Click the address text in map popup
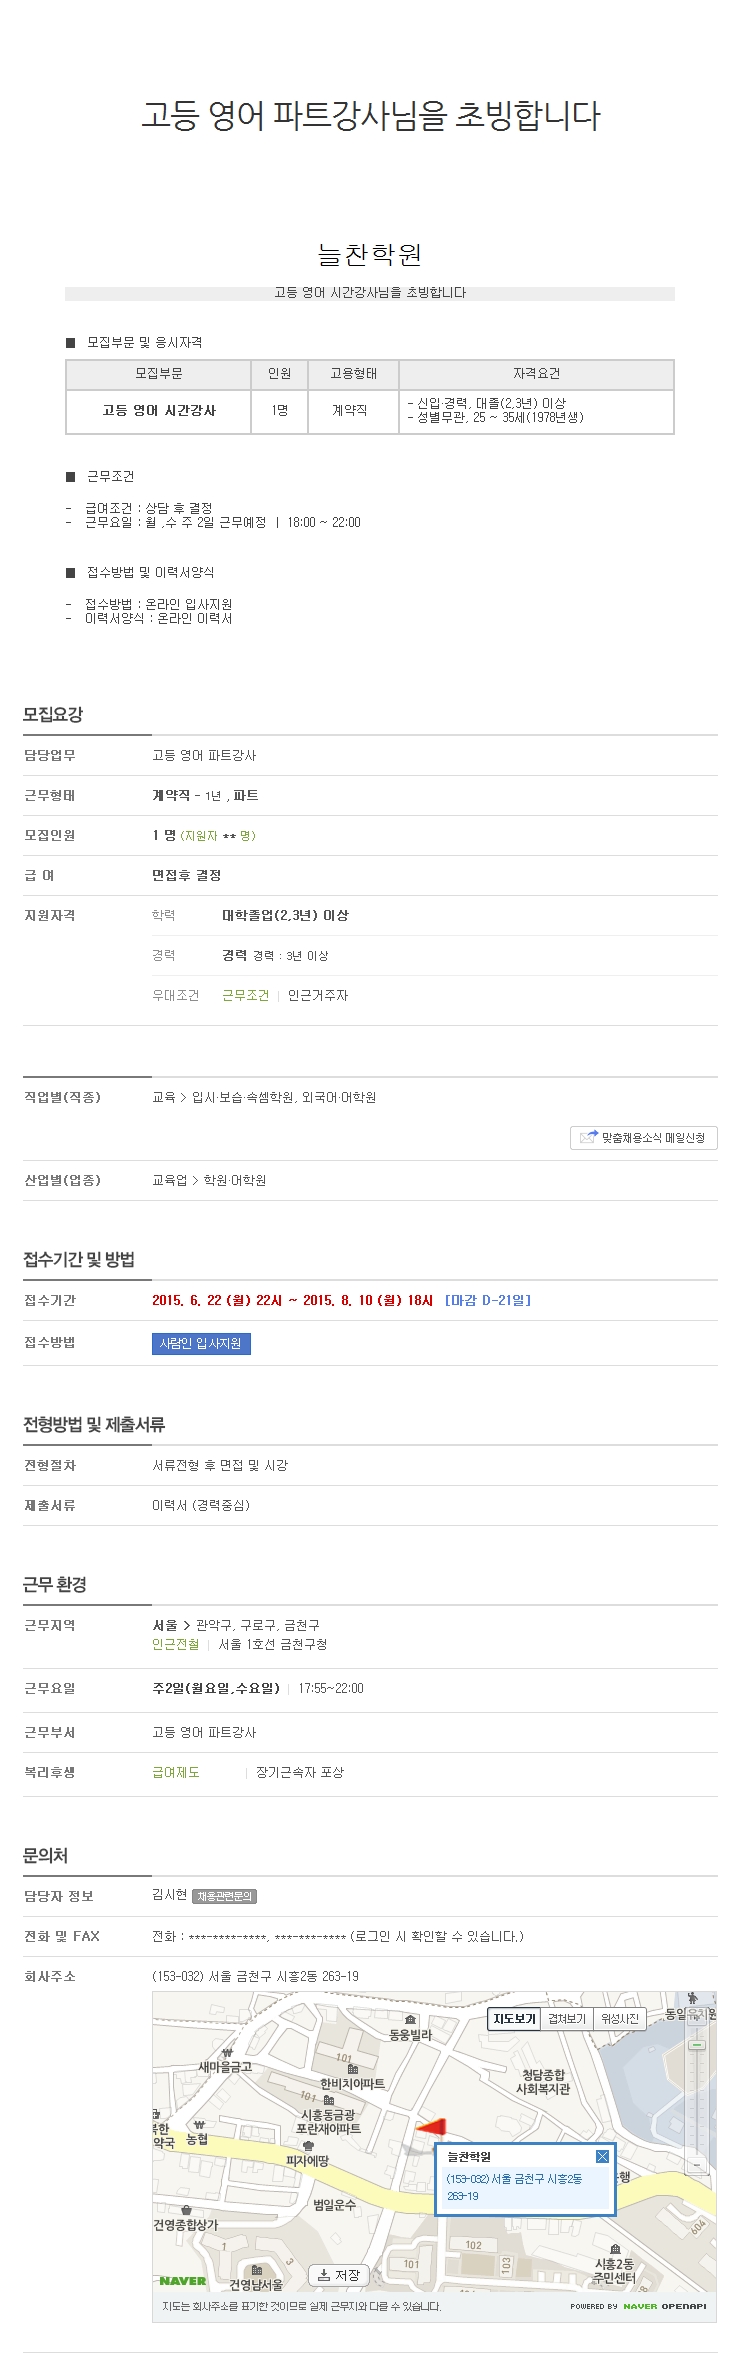 click(514, 2187)
